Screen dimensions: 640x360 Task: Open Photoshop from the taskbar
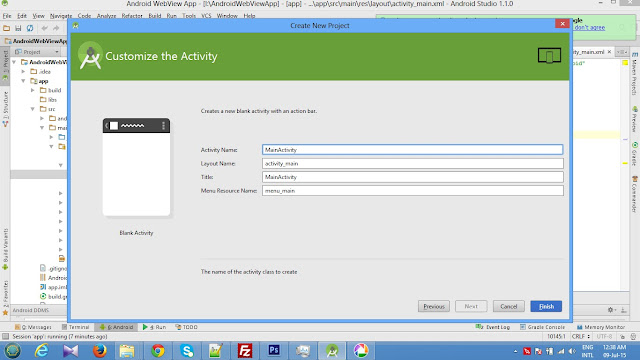[x=273, y=351]
